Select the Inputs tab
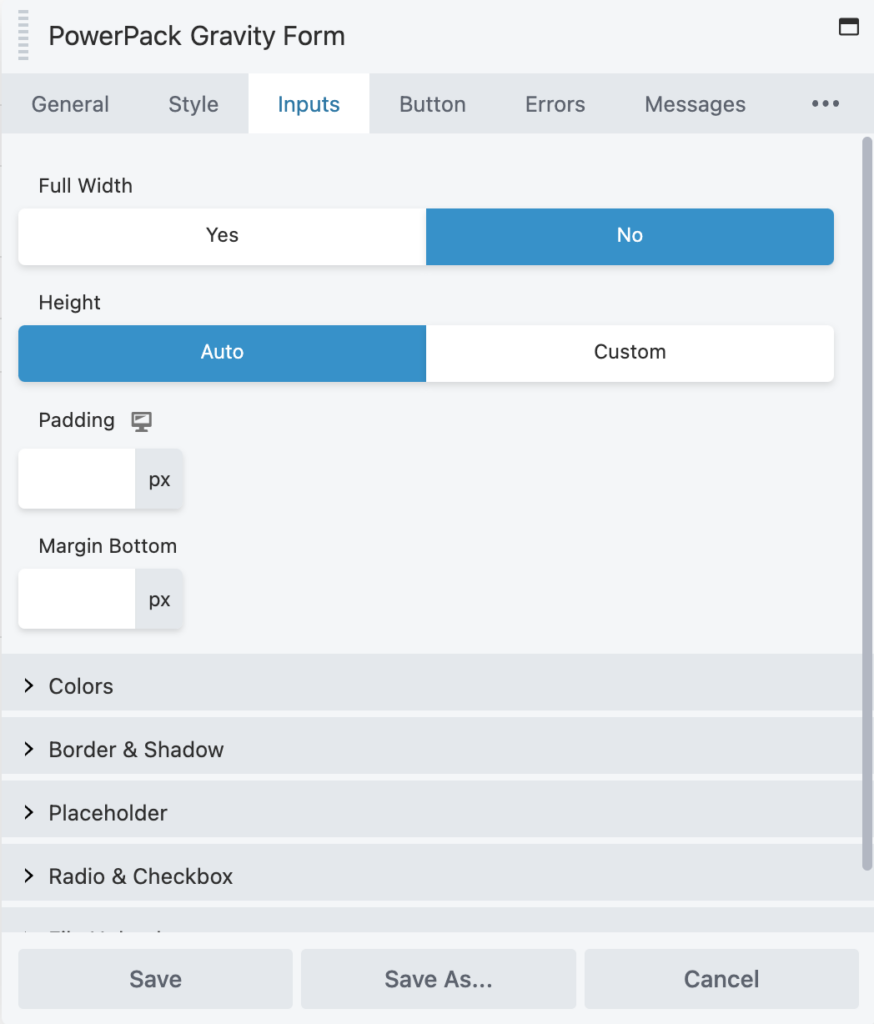Viewport: 874px width, 1024px height. click(x=308, y=104)
